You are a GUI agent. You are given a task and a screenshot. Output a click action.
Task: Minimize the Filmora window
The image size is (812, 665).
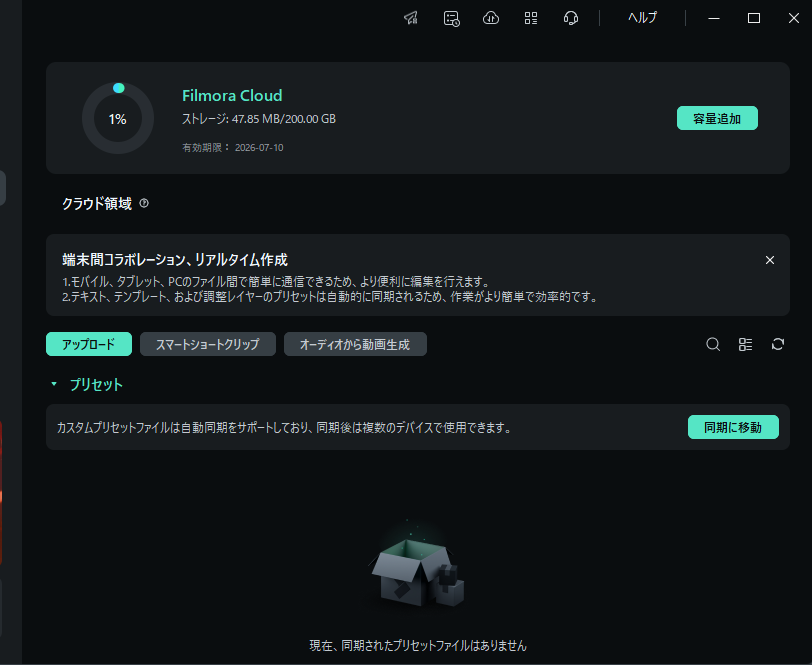[x=714, y=18]
